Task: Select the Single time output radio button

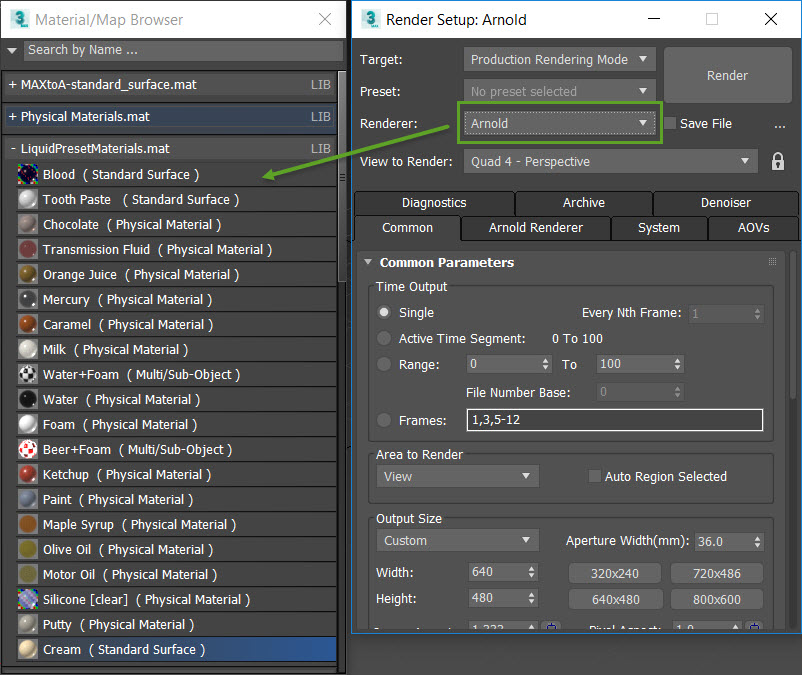Action: click(x=384, y=312)
